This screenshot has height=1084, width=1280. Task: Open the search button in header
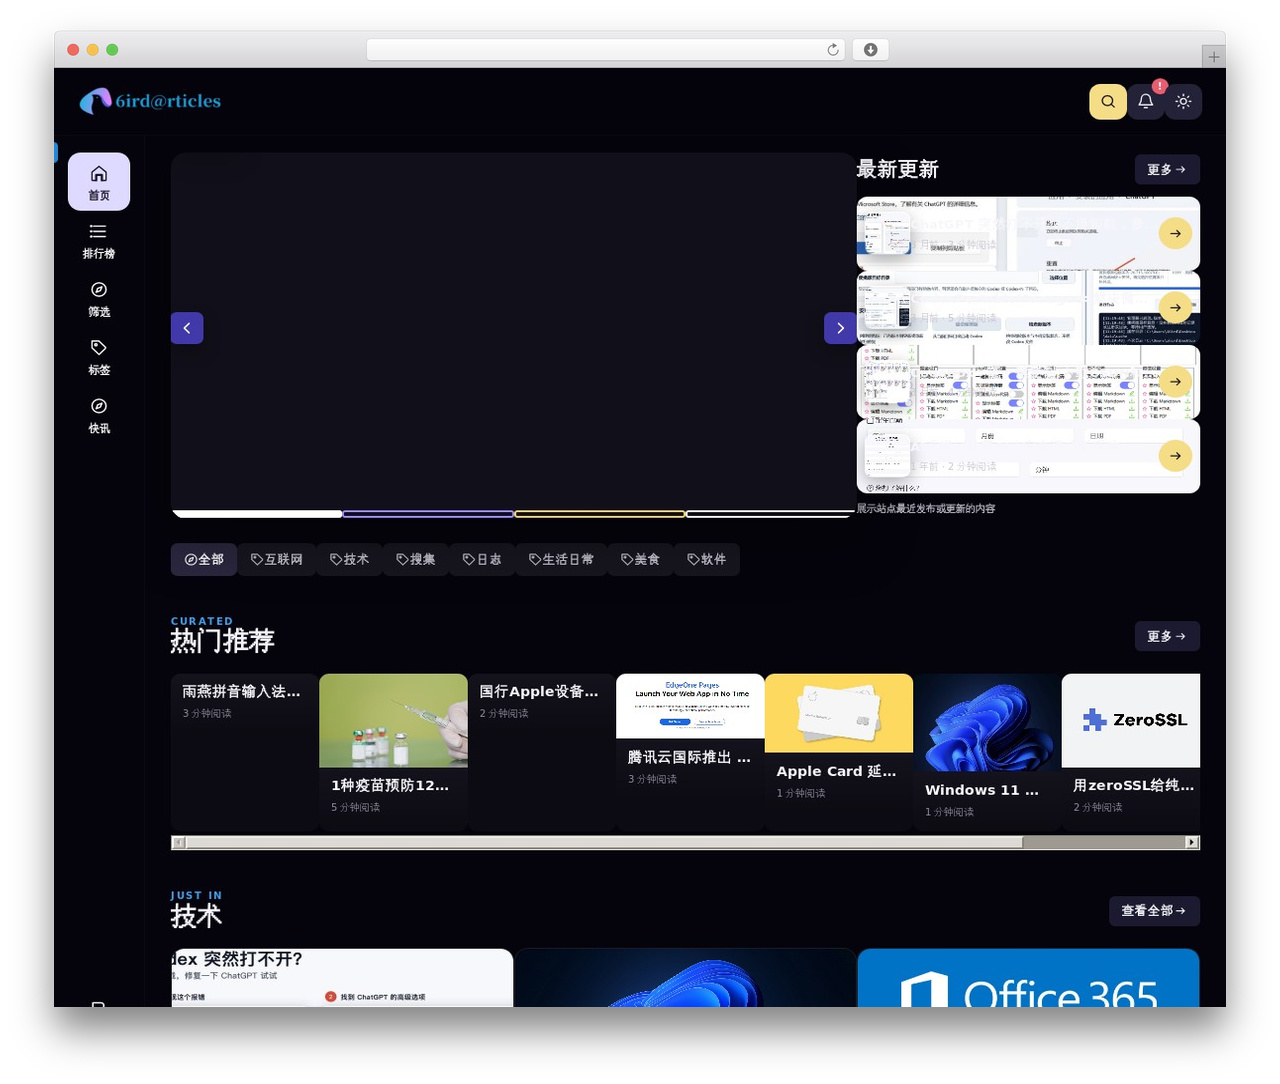click(x=1108, y=101)
